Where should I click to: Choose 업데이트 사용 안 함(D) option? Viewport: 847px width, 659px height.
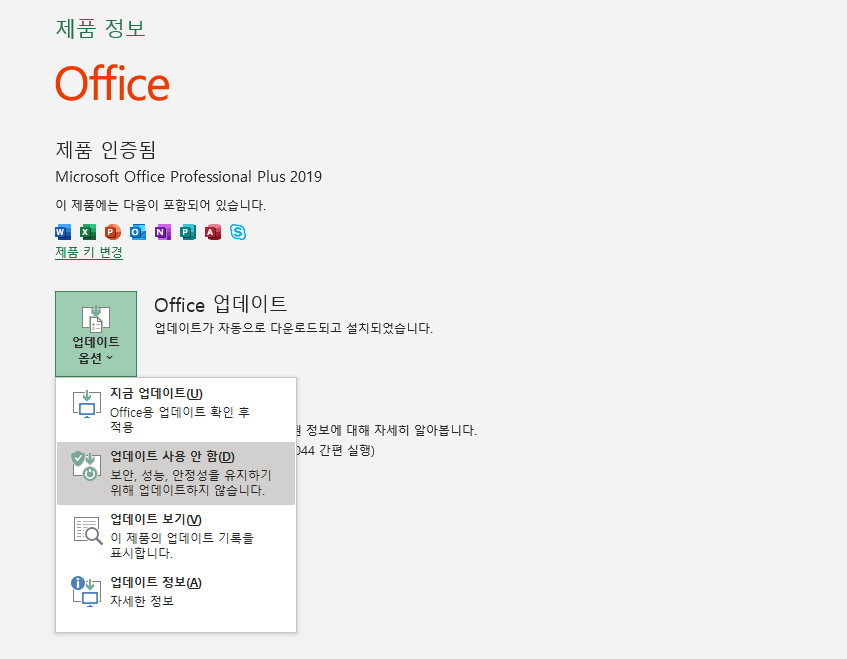click(176, 473)
